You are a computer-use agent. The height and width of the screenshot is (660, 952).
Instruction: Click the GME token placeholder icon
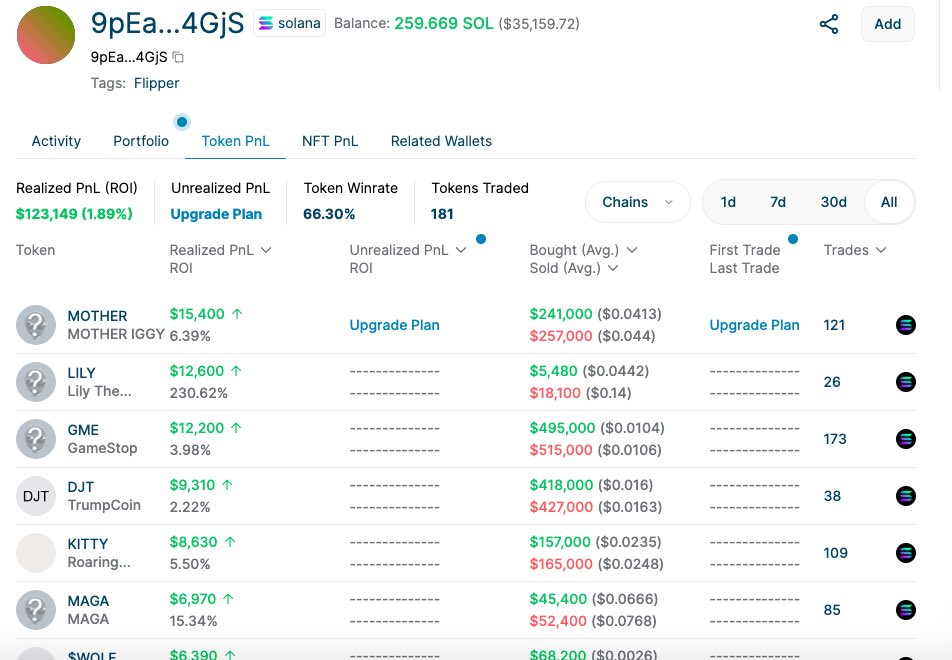(36, 439)
